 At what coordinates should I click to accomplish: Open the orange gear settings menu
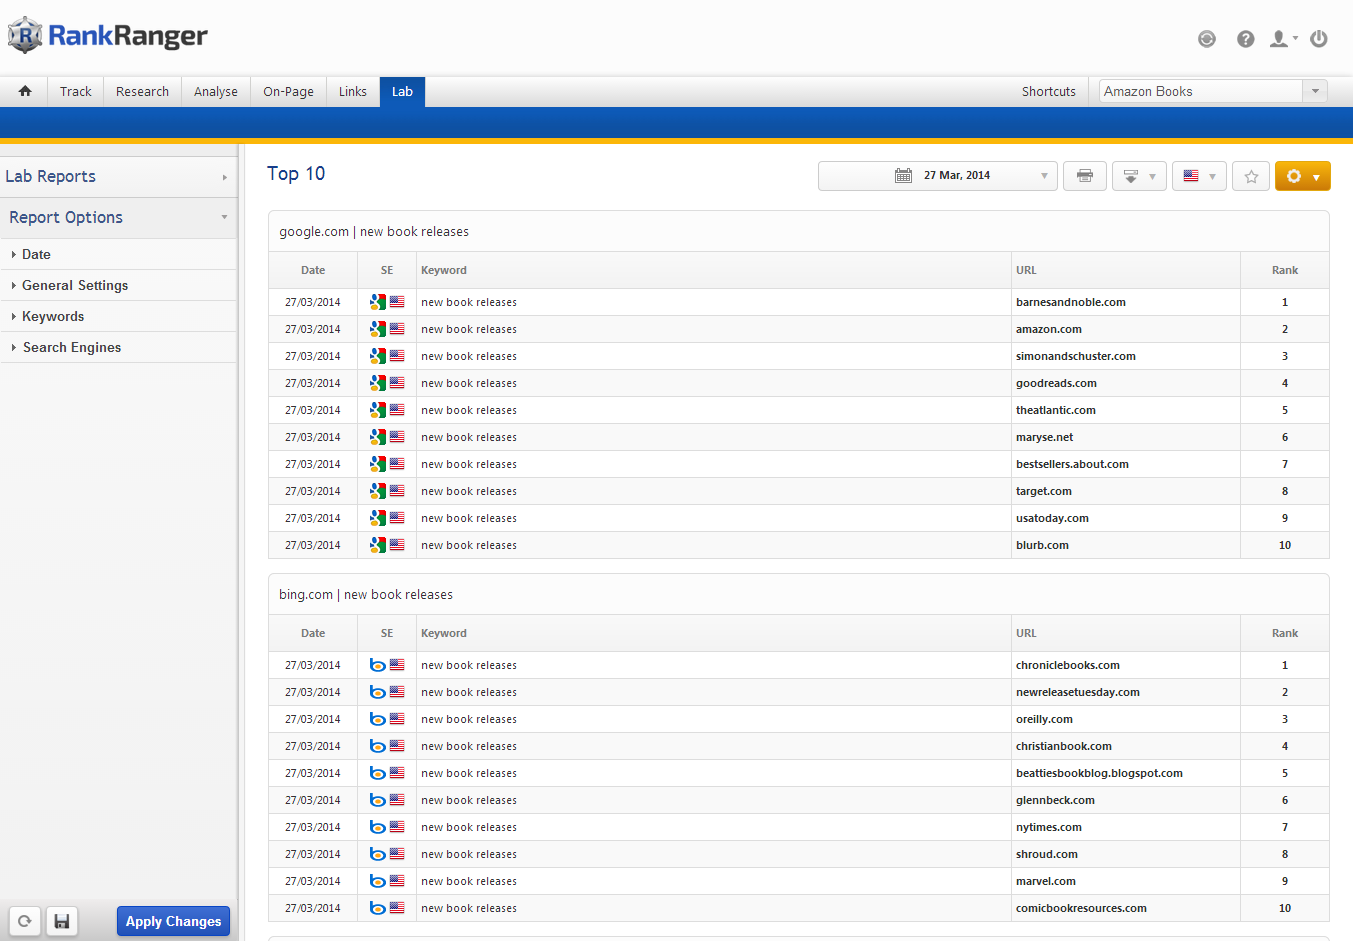pos(1302,176)
